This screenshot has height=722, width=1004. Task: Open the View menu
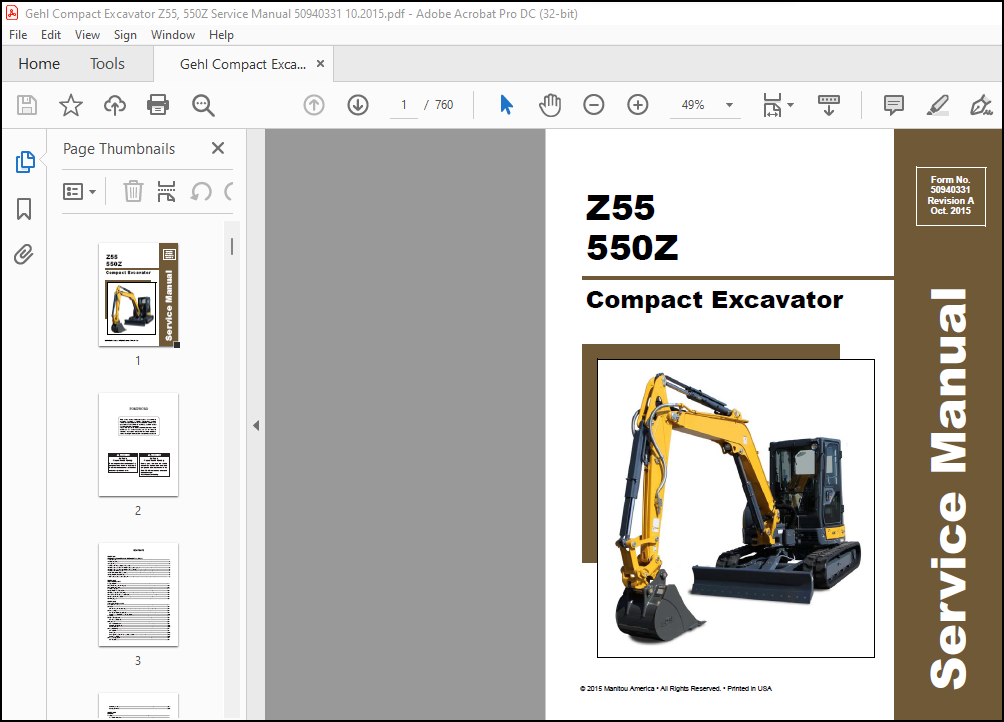87,35
